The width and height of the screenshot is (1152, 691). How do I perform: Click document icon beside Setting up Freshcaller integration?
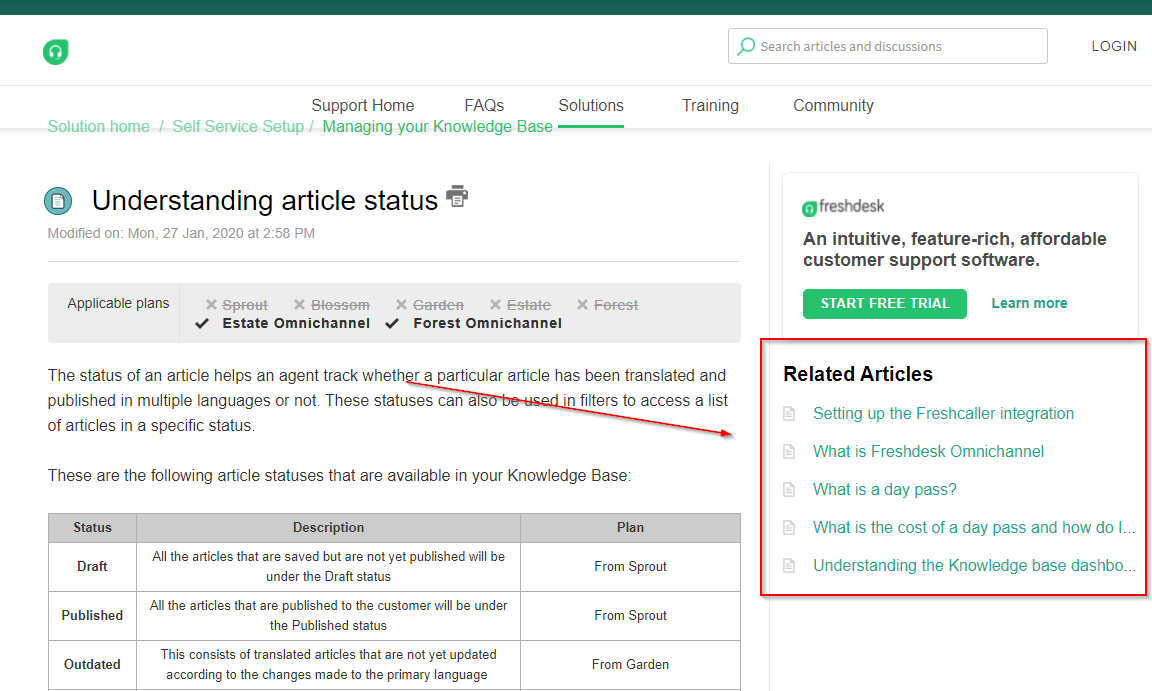(789, 413)
